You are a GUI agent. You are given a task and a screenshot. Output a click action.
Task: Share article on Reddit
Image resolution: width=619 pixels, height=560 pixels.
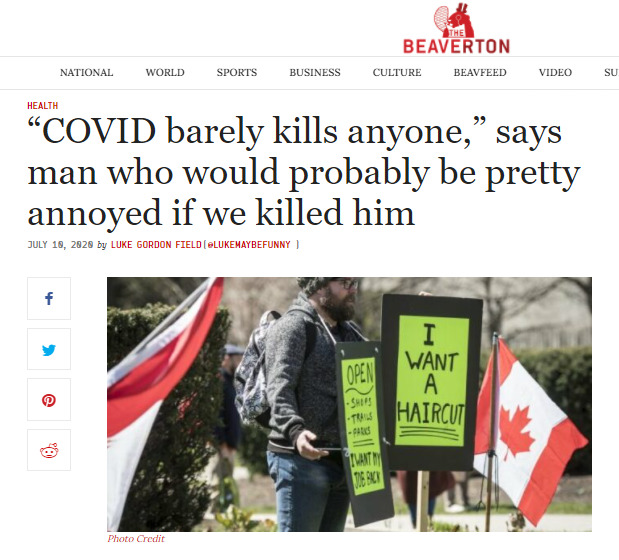(x=49, y=450)
